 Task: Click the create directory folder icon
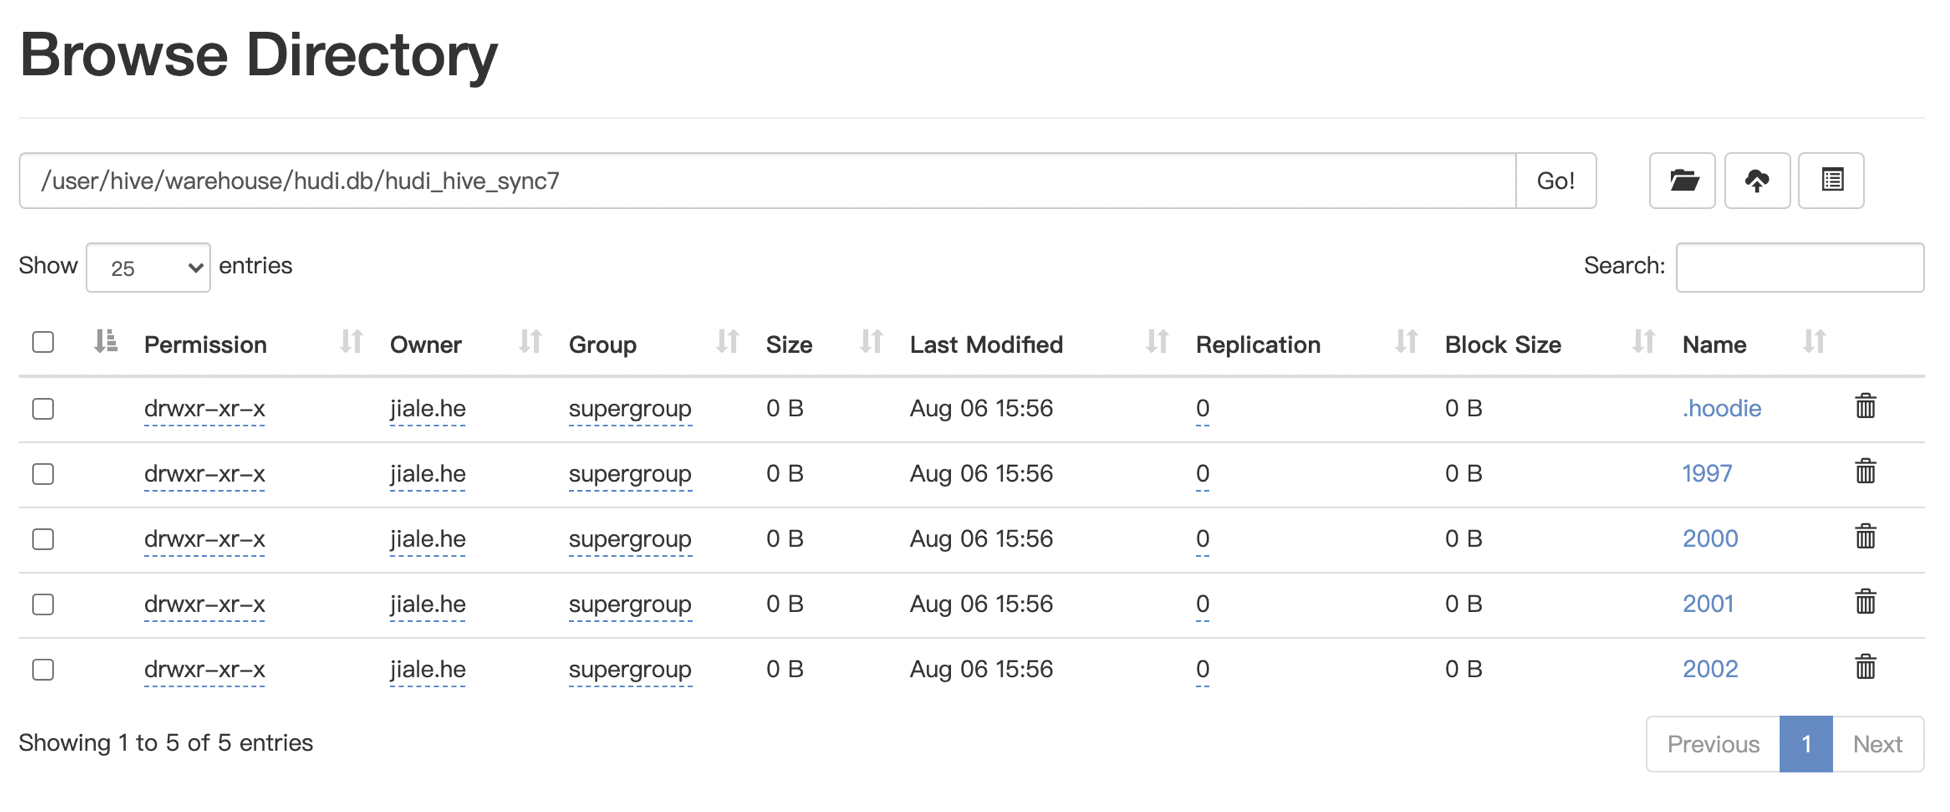tap(1682, 181)
